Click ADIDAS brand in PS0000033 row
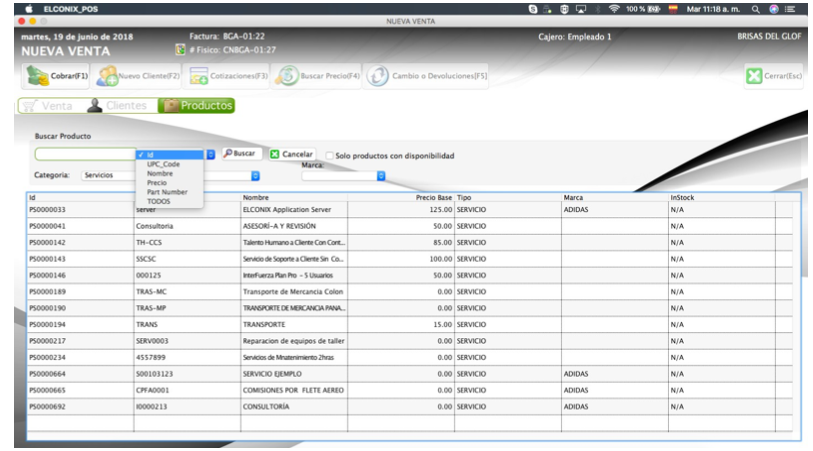 [576, 209]
